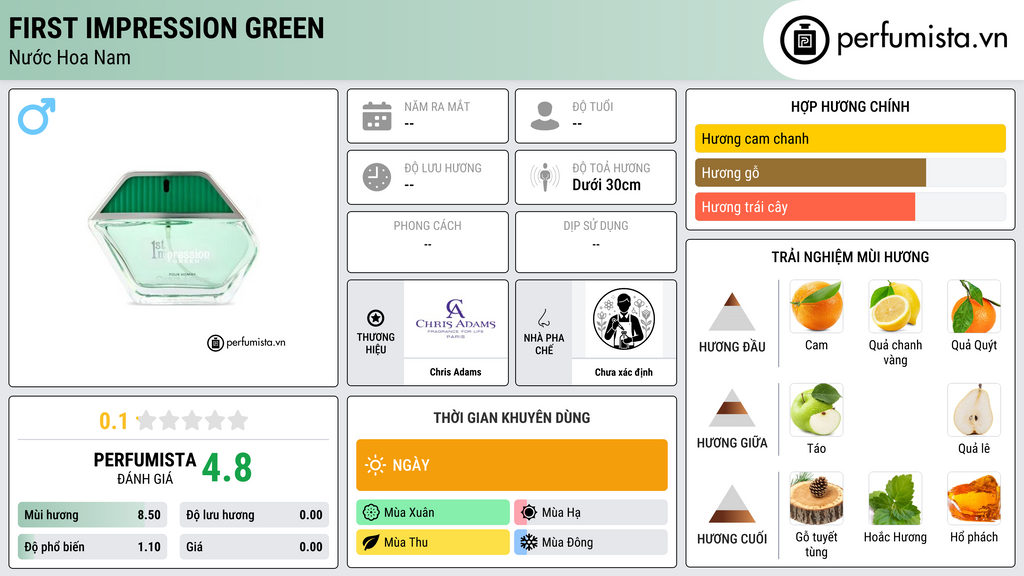
Task: Click the ĐỘ TUỔI label
Action: 593,106
